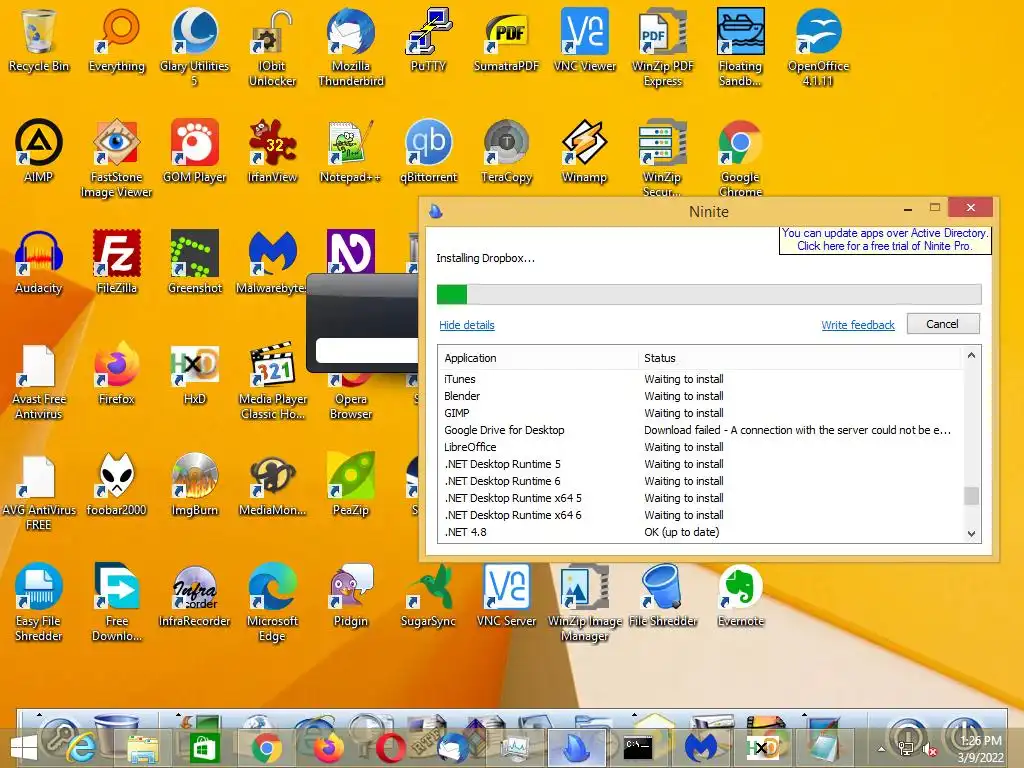Open Windows Store from the taskbar
The height and width of the screenshot is (768, 1024).
click(204, 748)
